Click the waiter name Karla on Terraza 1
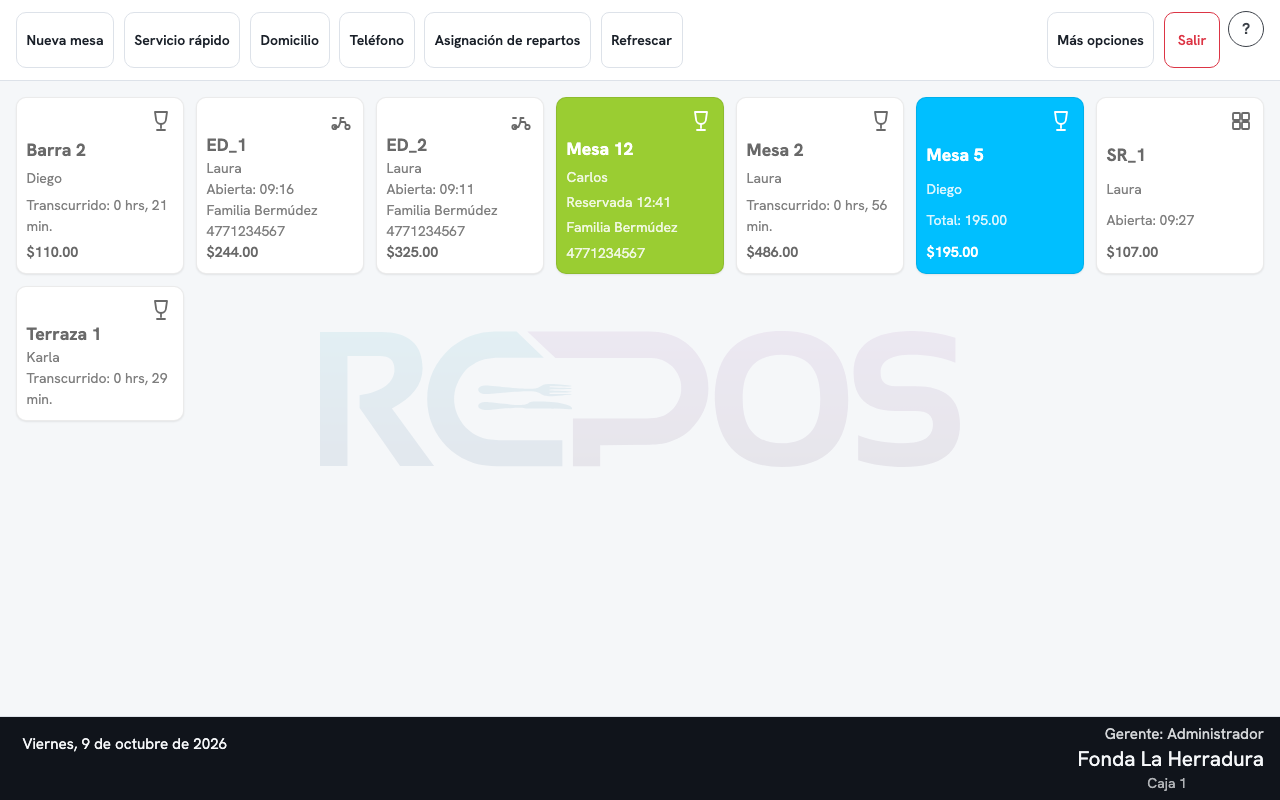Screen dimensions: 1280x800 (43, 357)
